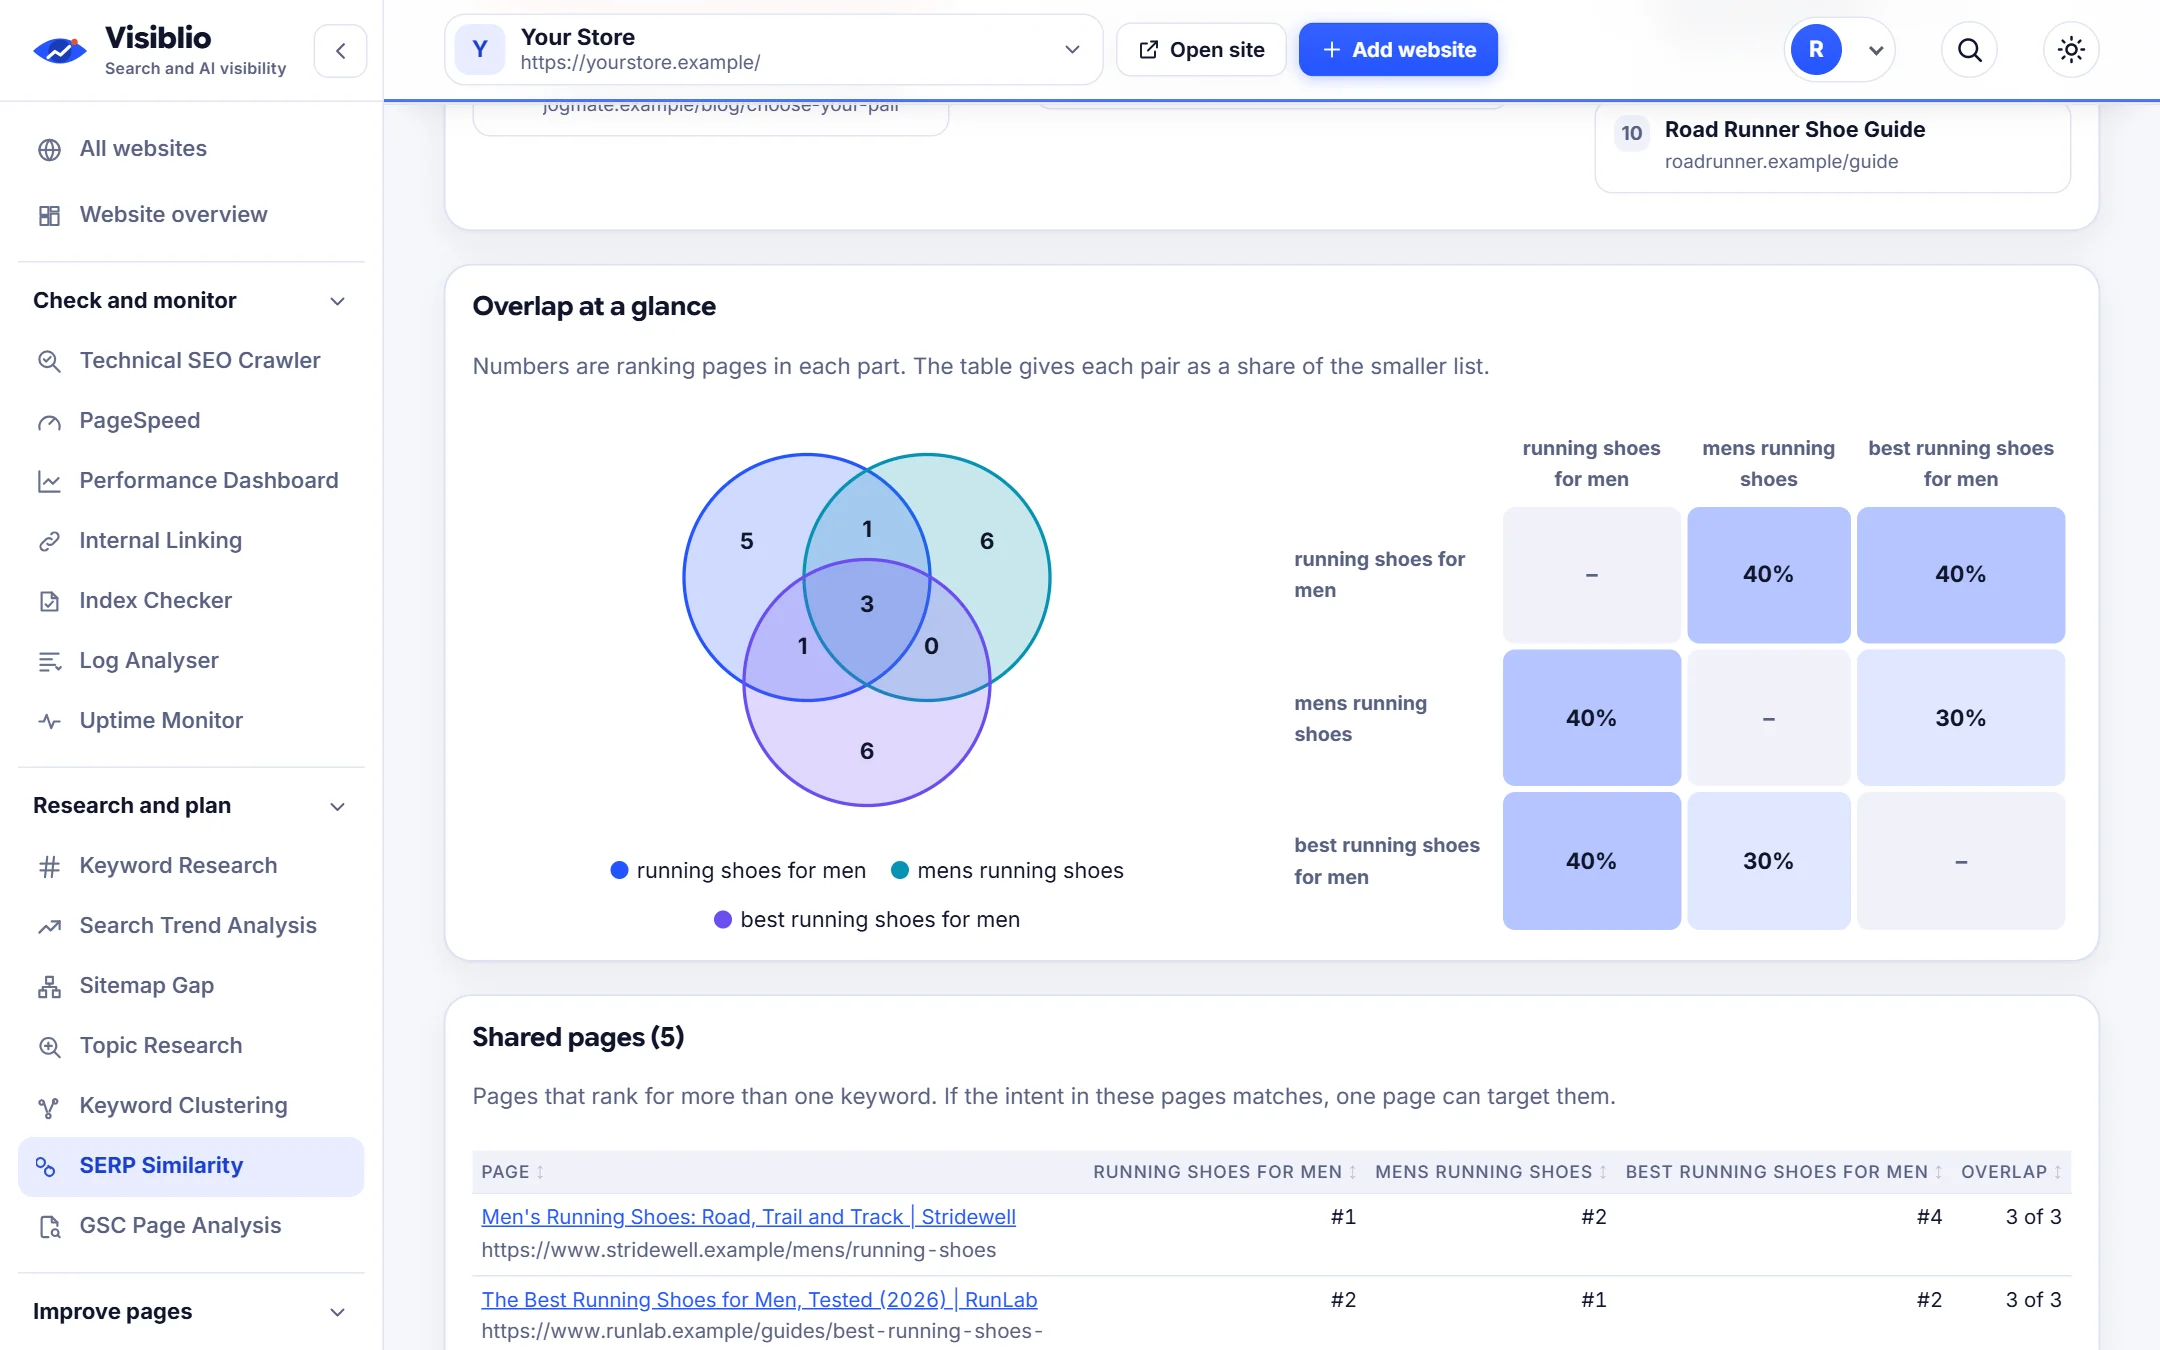Viewport: 2160px width, 1350px height.
Task: Click the Technical SEO Crawler icon
Action: click(49, 361)
